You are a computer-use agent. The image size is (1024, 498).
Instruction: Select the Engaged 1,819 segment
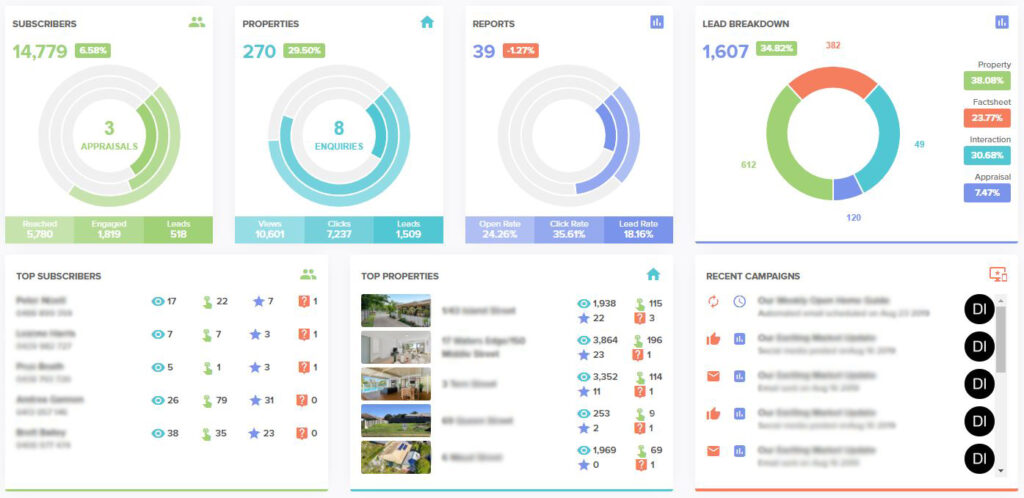(108, 230)
